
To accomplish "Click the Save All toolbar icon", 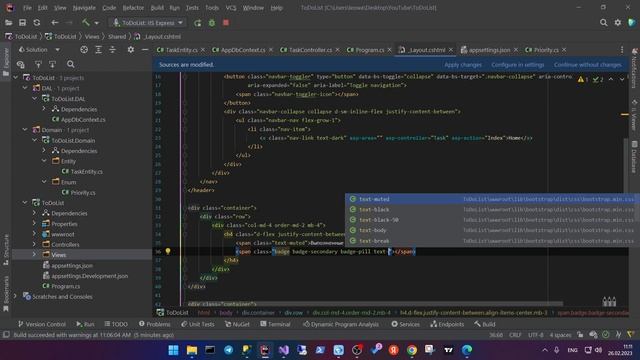I will point(22,23).
